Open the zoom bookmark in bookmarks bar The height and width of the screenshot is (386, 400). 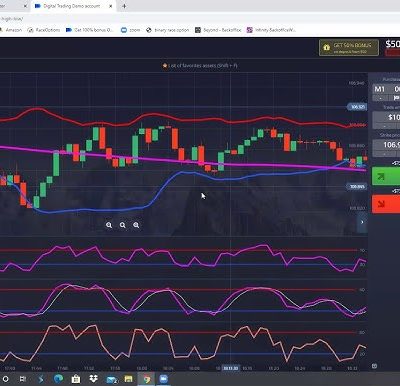[x=131, y=30]
